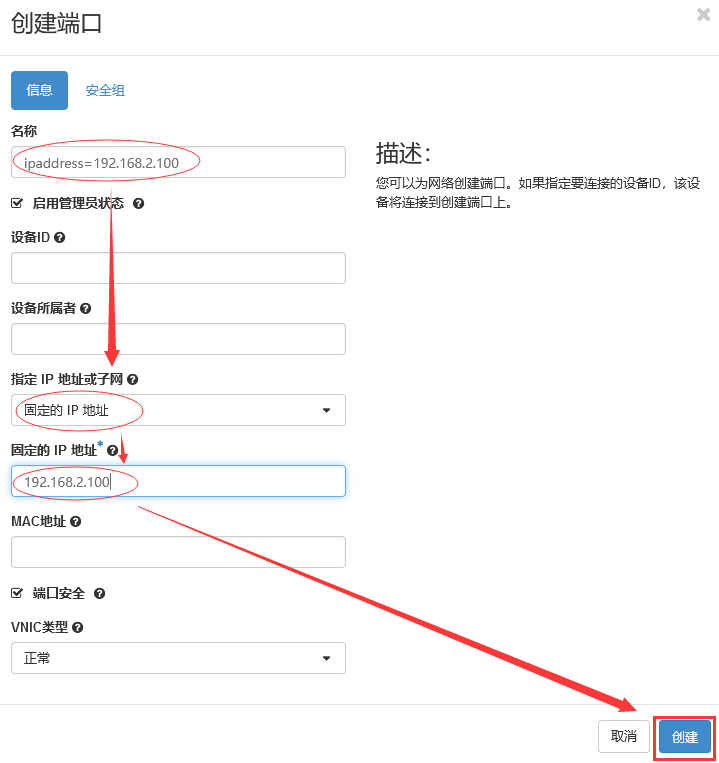Toggle the 启用管理员状态 checkbox
This screenshot has height=763, width=719.
point(17,203)
